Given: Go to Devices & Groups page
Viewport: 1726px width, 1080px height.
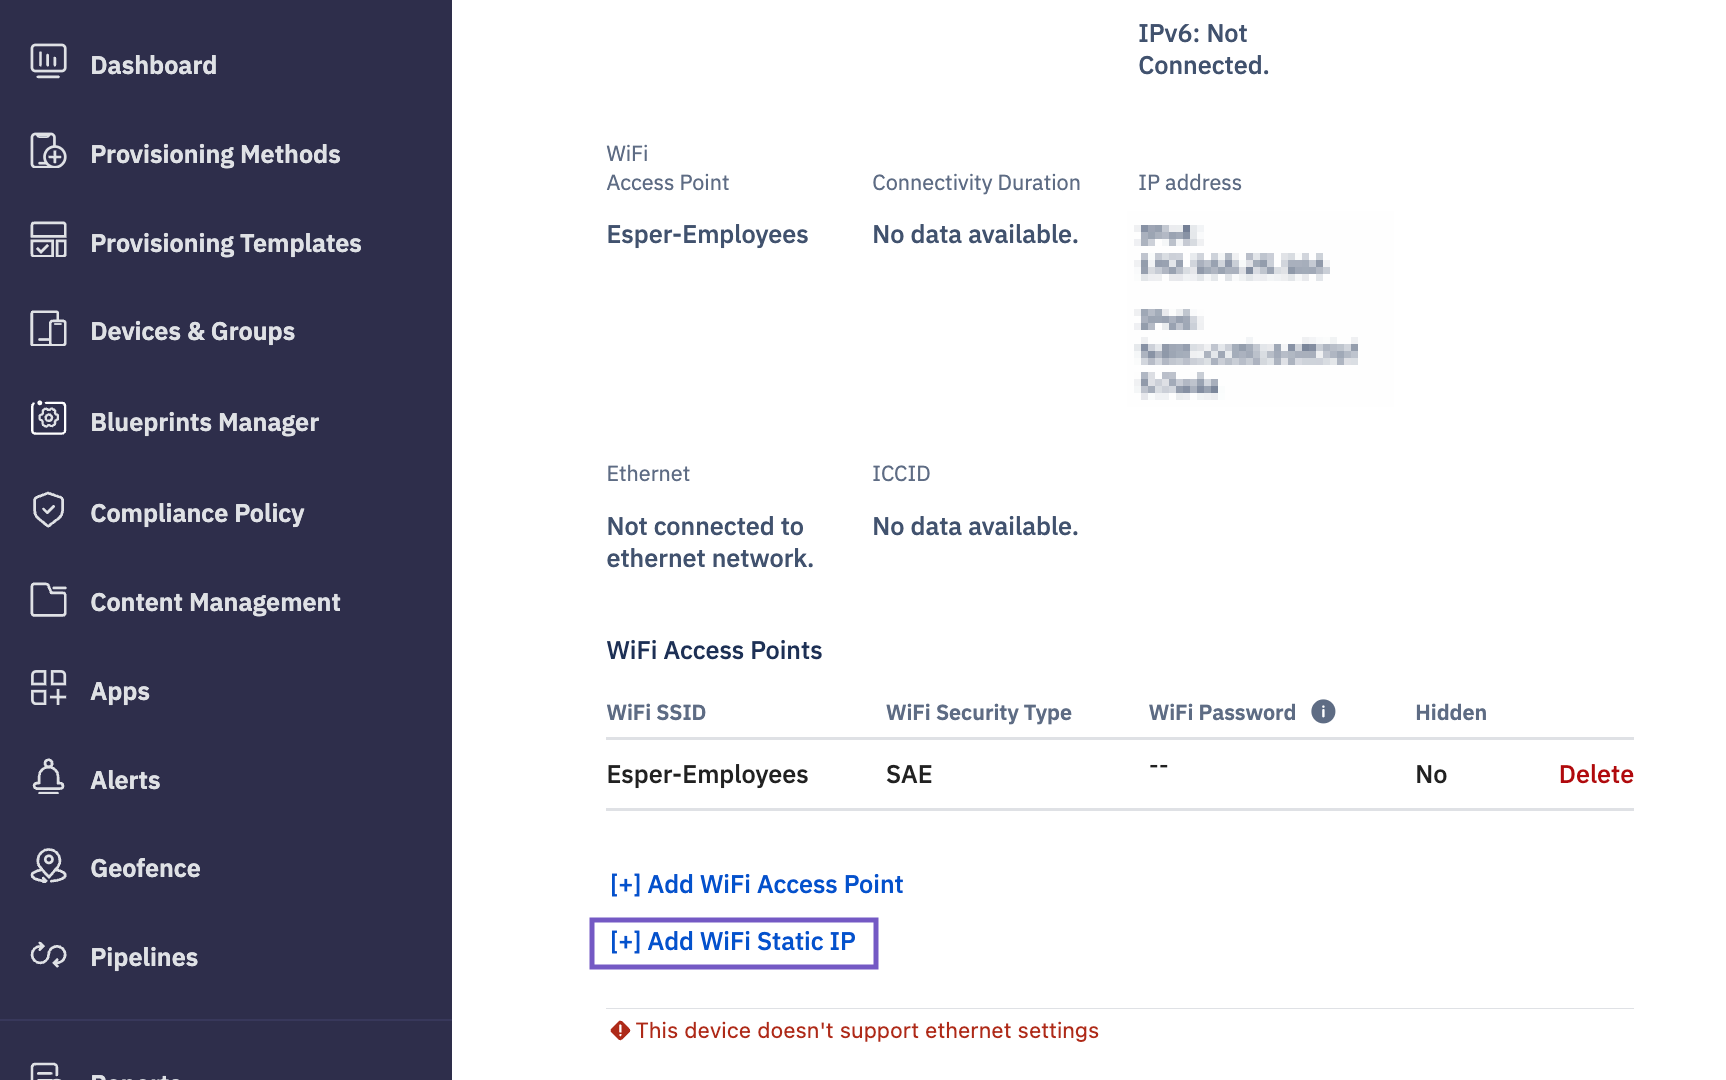Looking at the screenshot, I should (192, 331).
